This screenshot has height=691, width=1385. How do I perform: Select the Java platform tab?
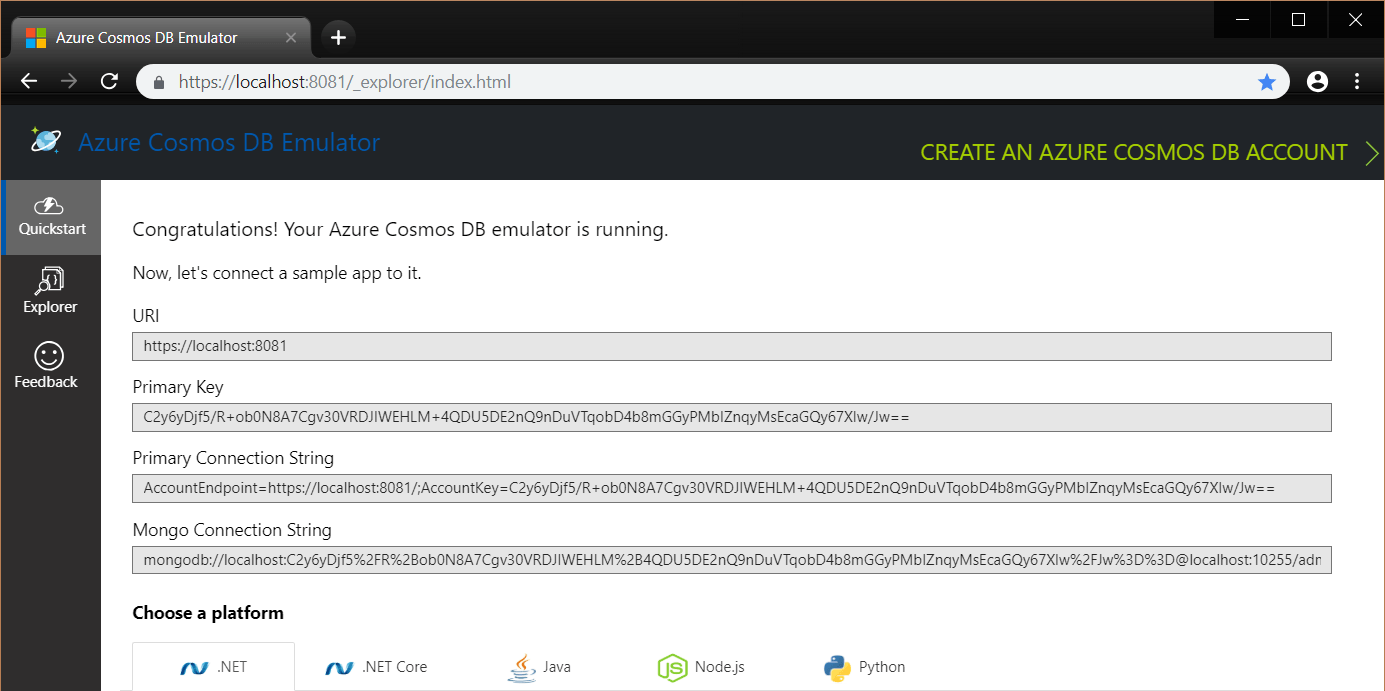(x=539, y=667)
